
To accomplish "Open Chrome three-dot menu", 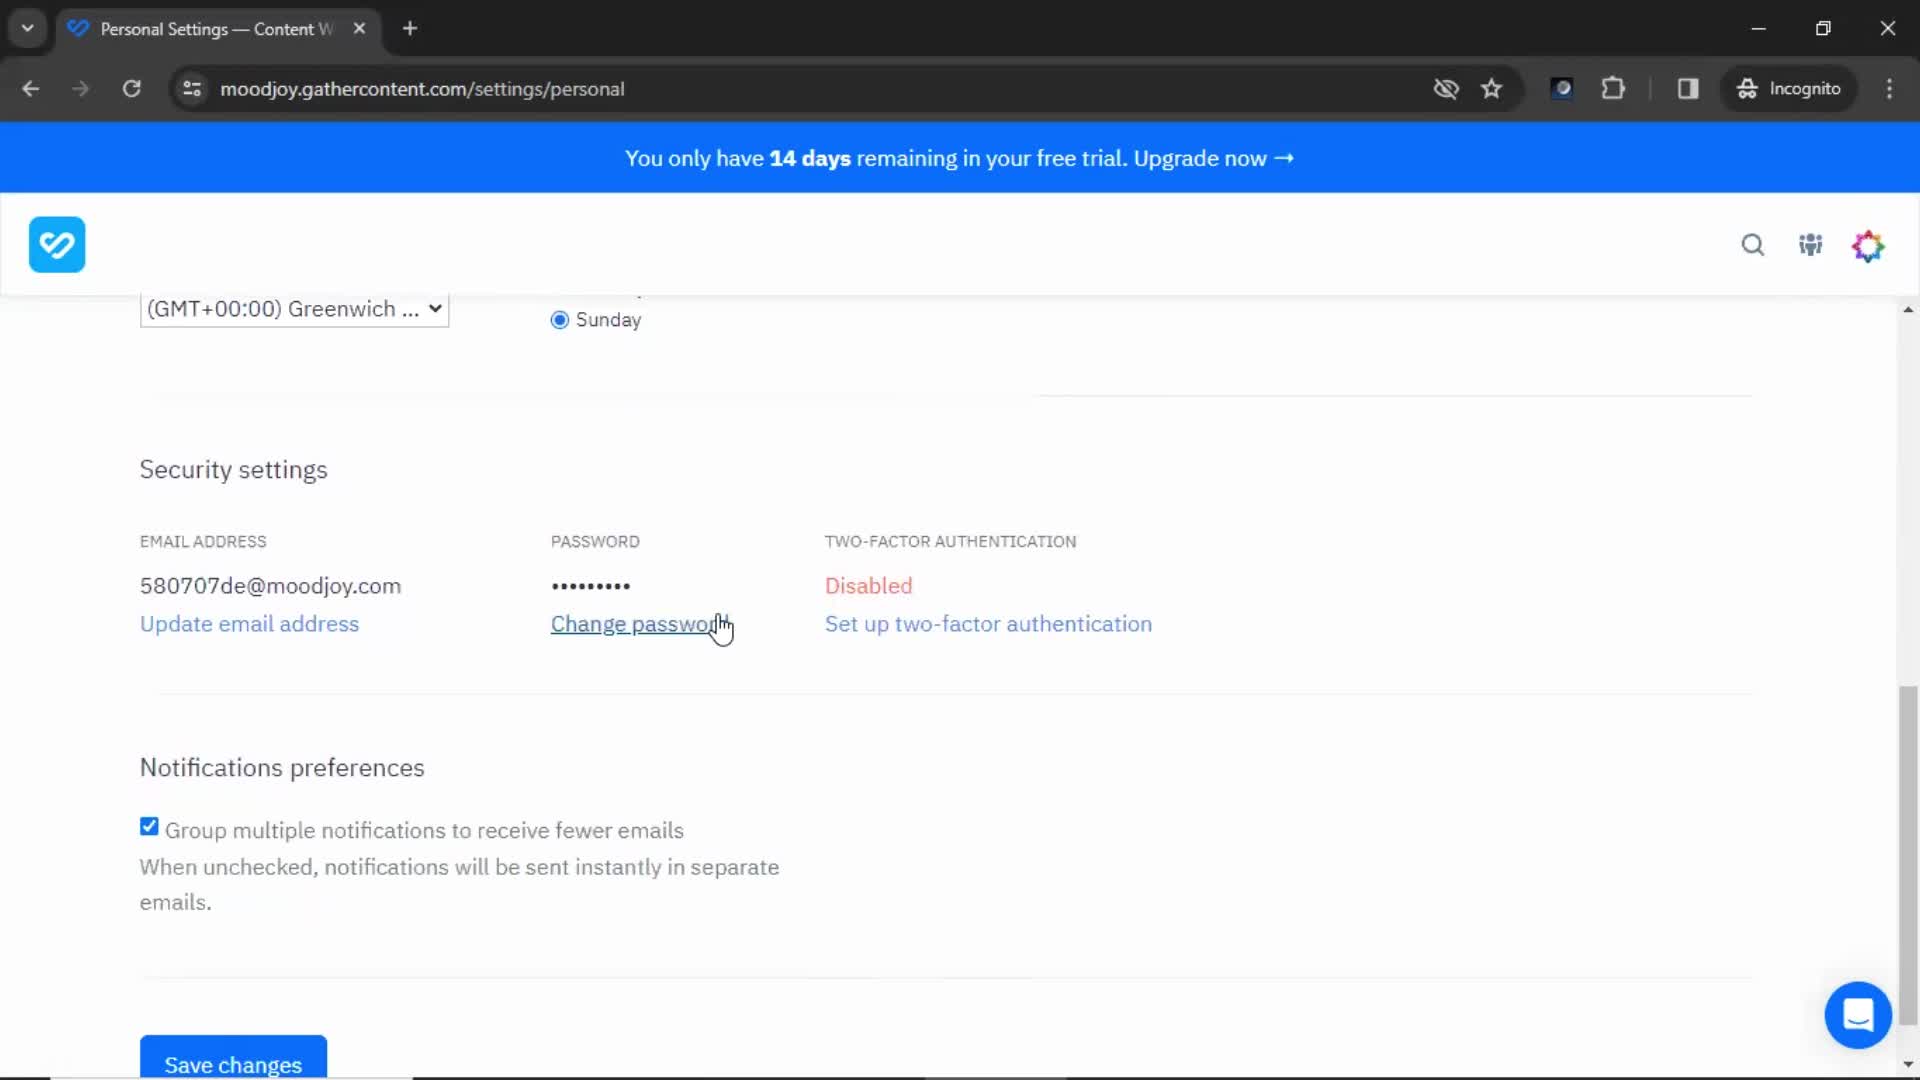I will point(1889,89).
